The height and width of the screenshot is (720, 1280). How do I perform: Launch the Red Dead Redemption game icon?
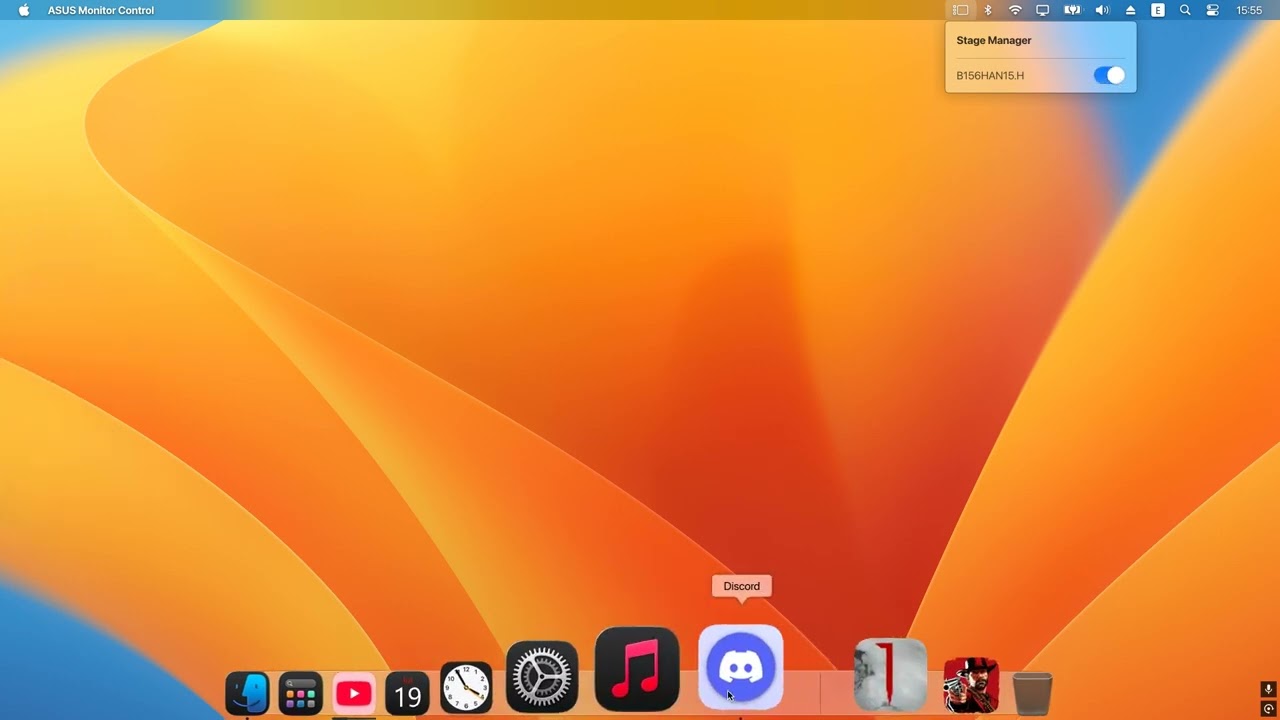click(971, 685)
